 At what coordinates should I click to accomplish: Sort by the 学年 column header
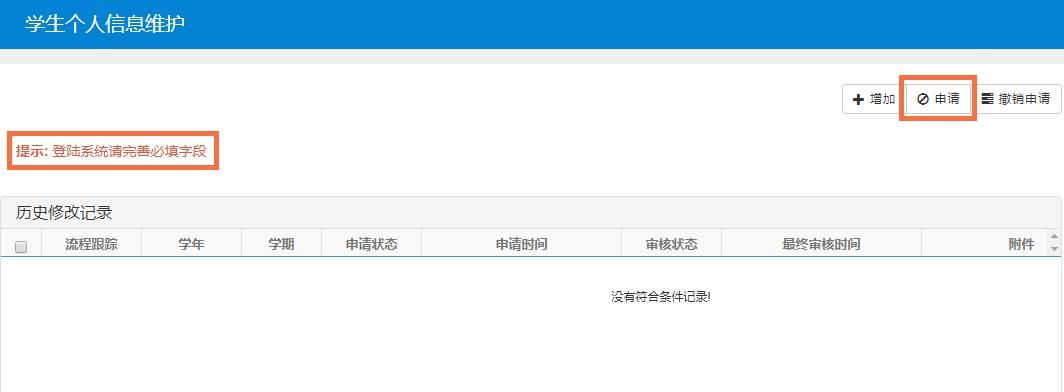(191, 244)
